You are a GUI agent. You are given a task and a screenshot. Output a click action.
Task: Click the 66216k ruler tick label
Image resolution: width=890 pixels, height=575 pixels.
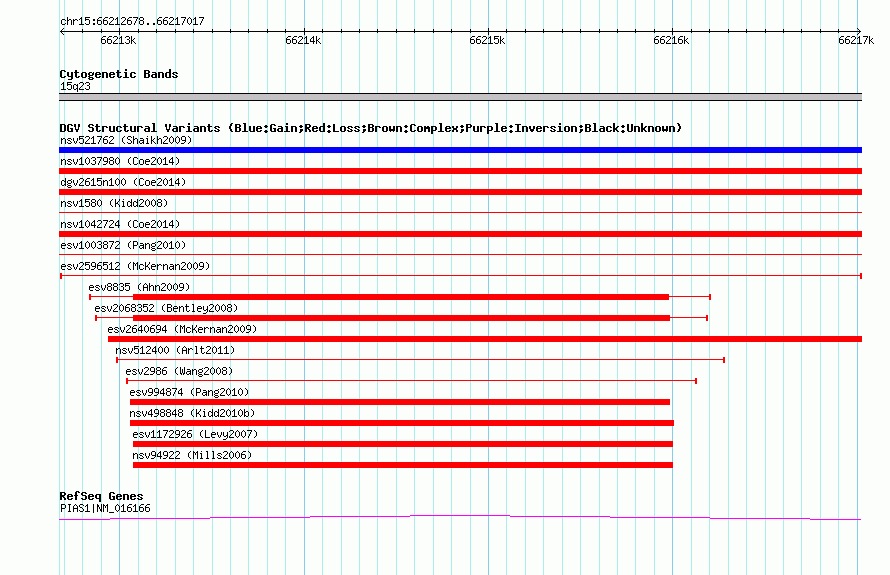click(671, 40)
